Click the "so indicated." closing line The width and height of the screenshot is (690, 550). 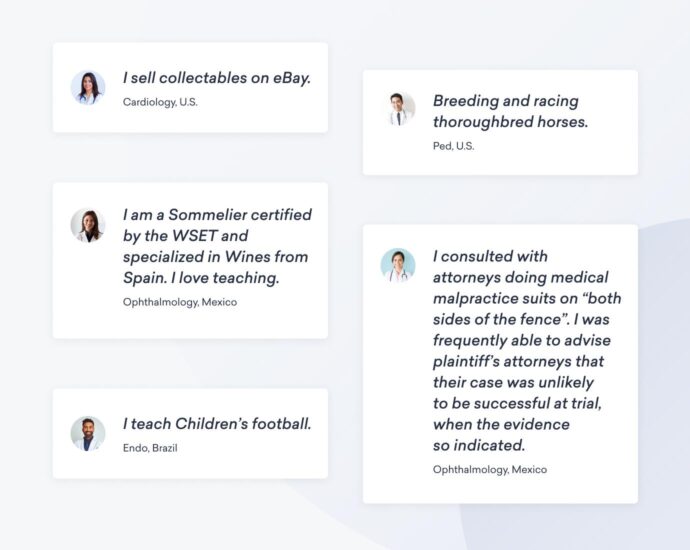point(479,445)
